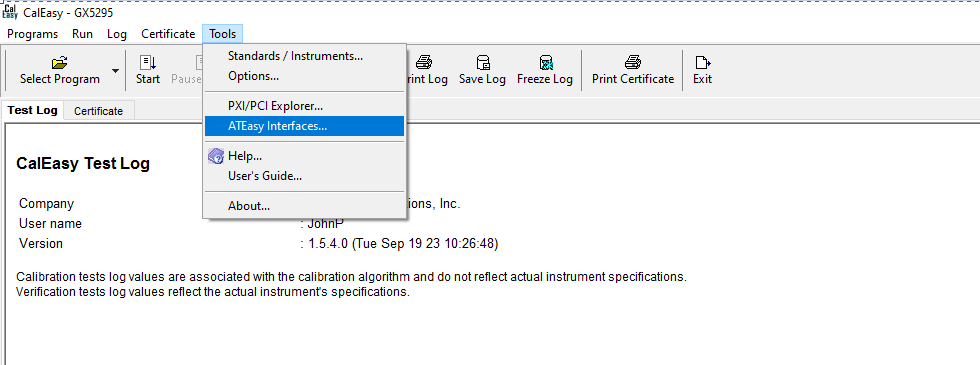Select ATEasy Interfaces... menu entry
Viewport: 980px width, 365px height.
tap(304, 126)
